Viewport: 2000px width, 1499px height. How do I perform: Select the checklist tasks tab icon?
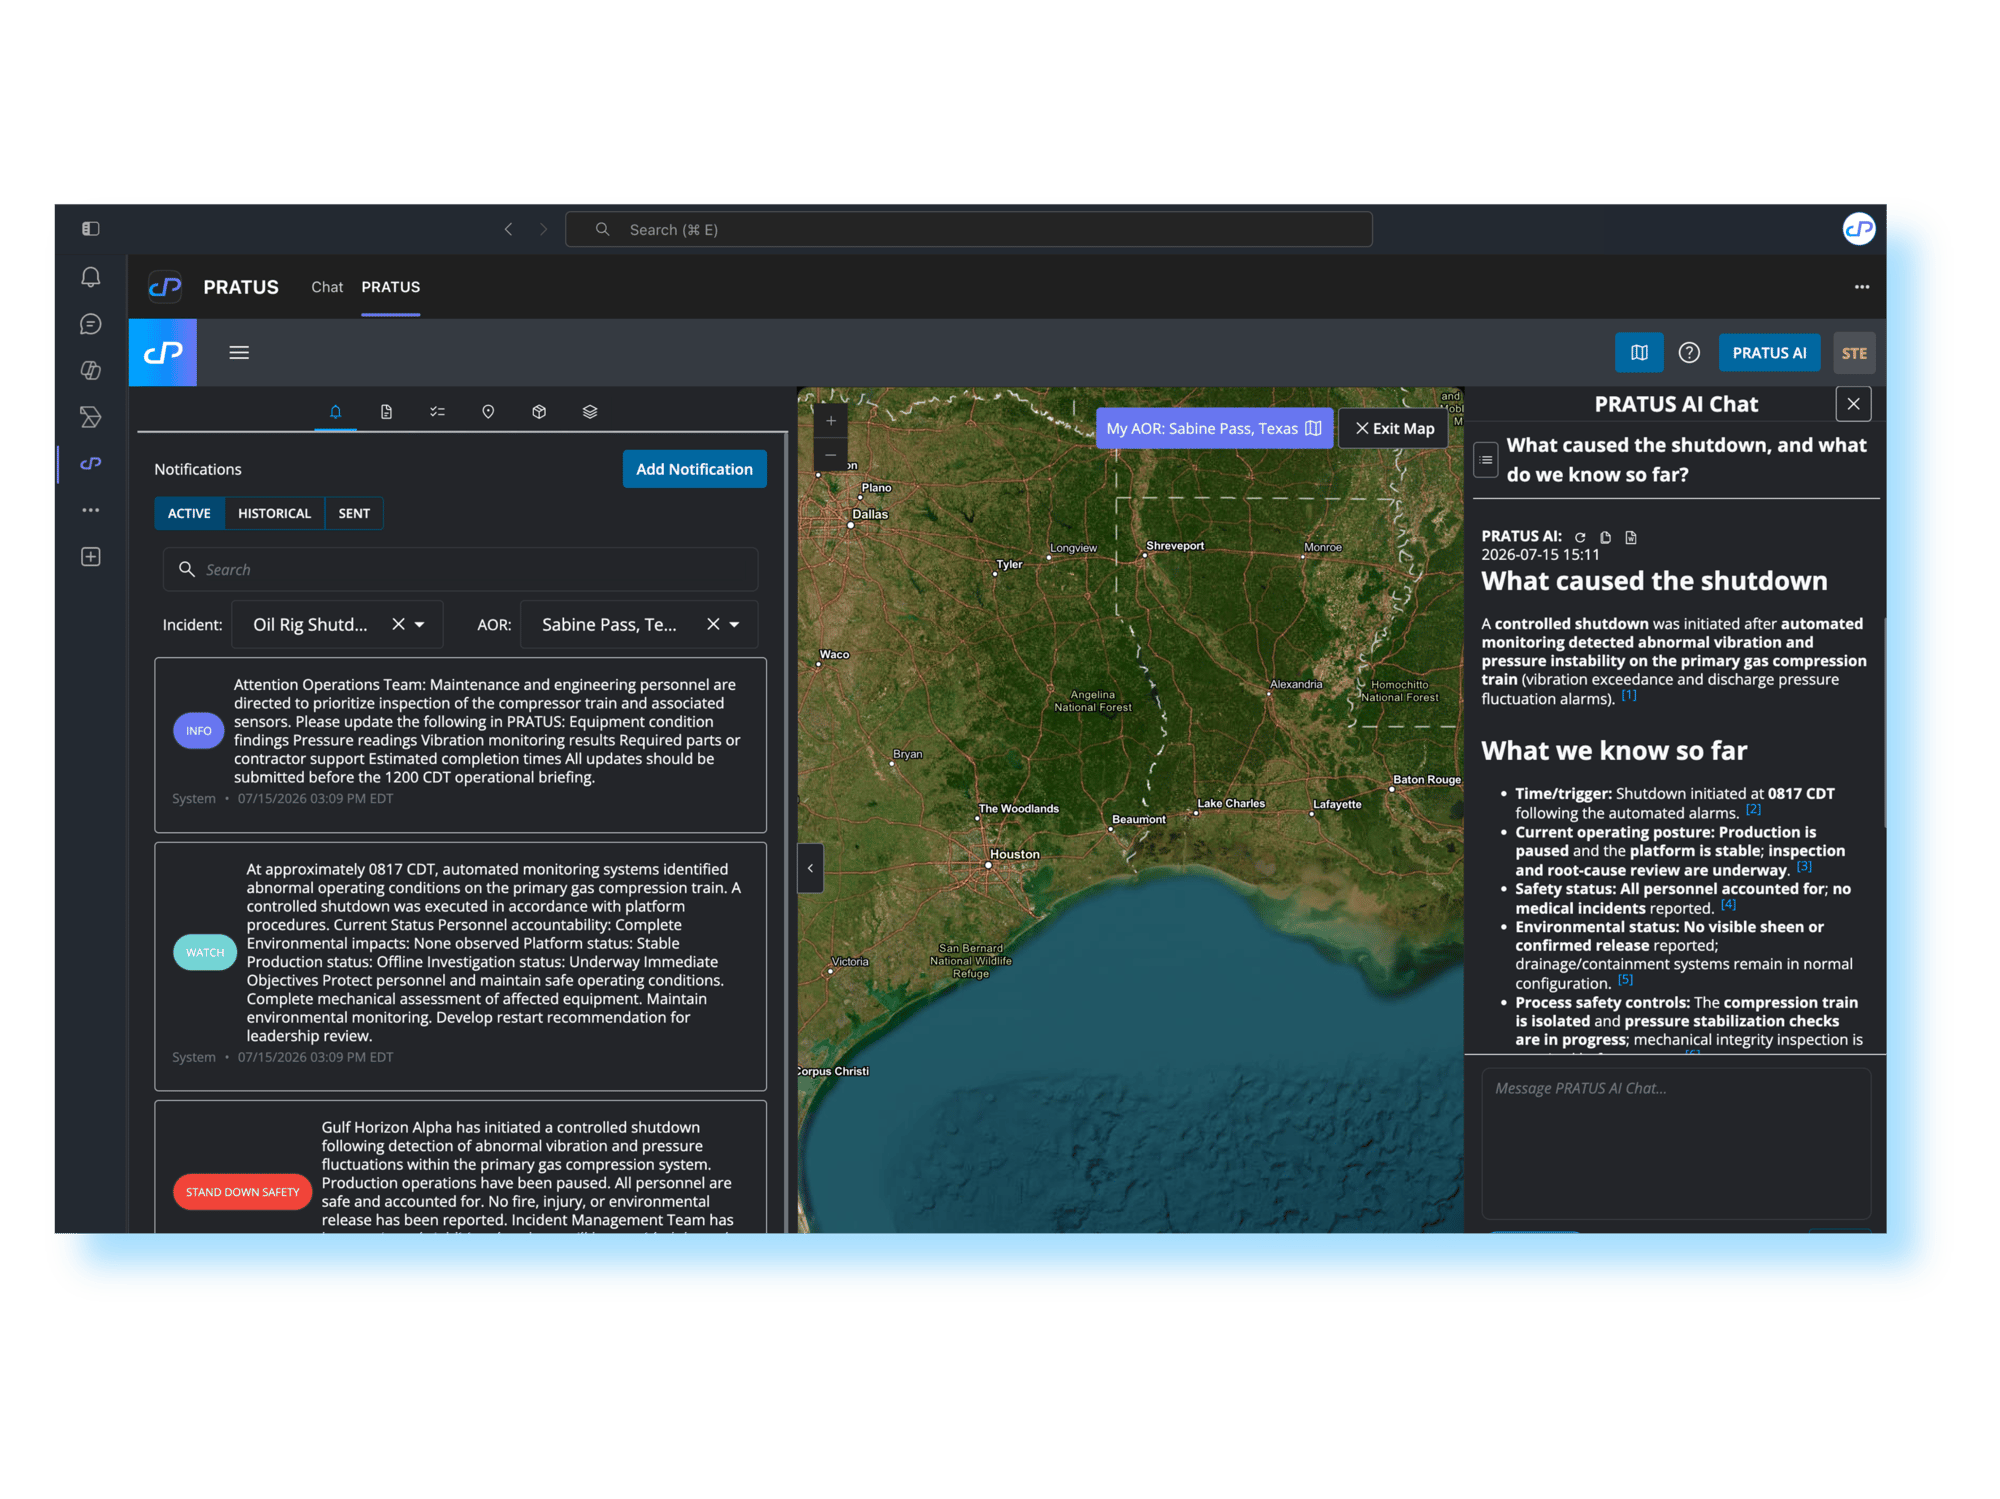(x=437, y=412)
